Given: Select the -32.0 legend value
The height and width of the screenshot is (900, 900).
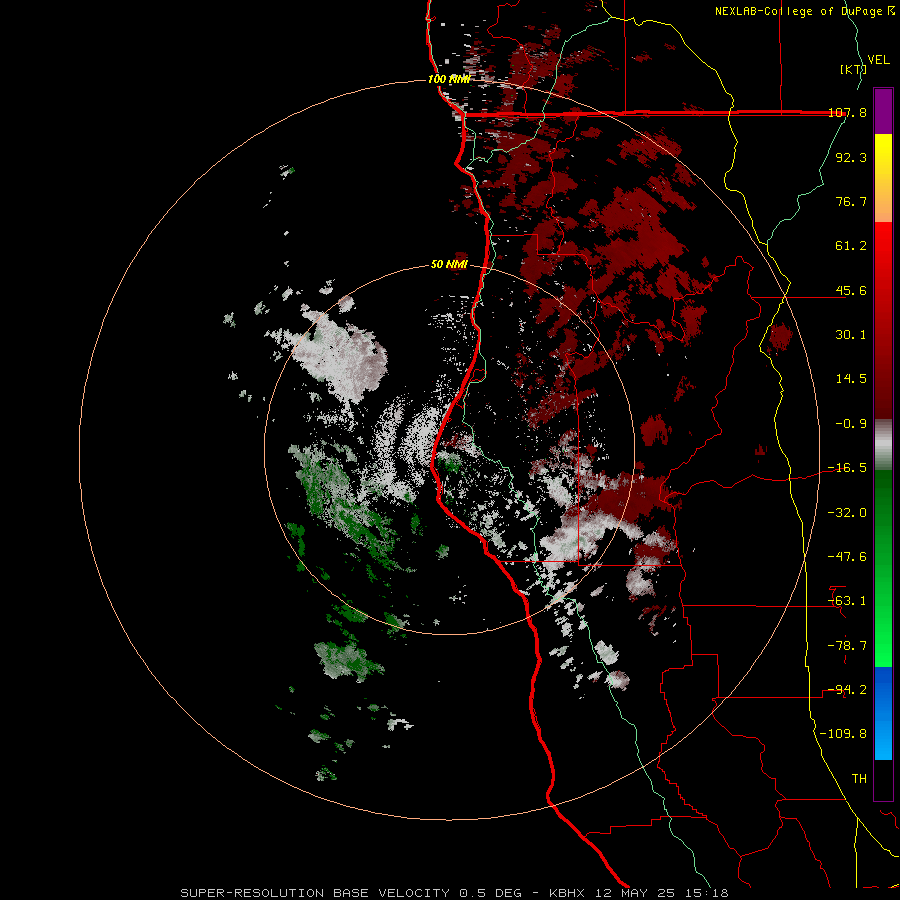Looking at the screenshot, I should 847,513.
